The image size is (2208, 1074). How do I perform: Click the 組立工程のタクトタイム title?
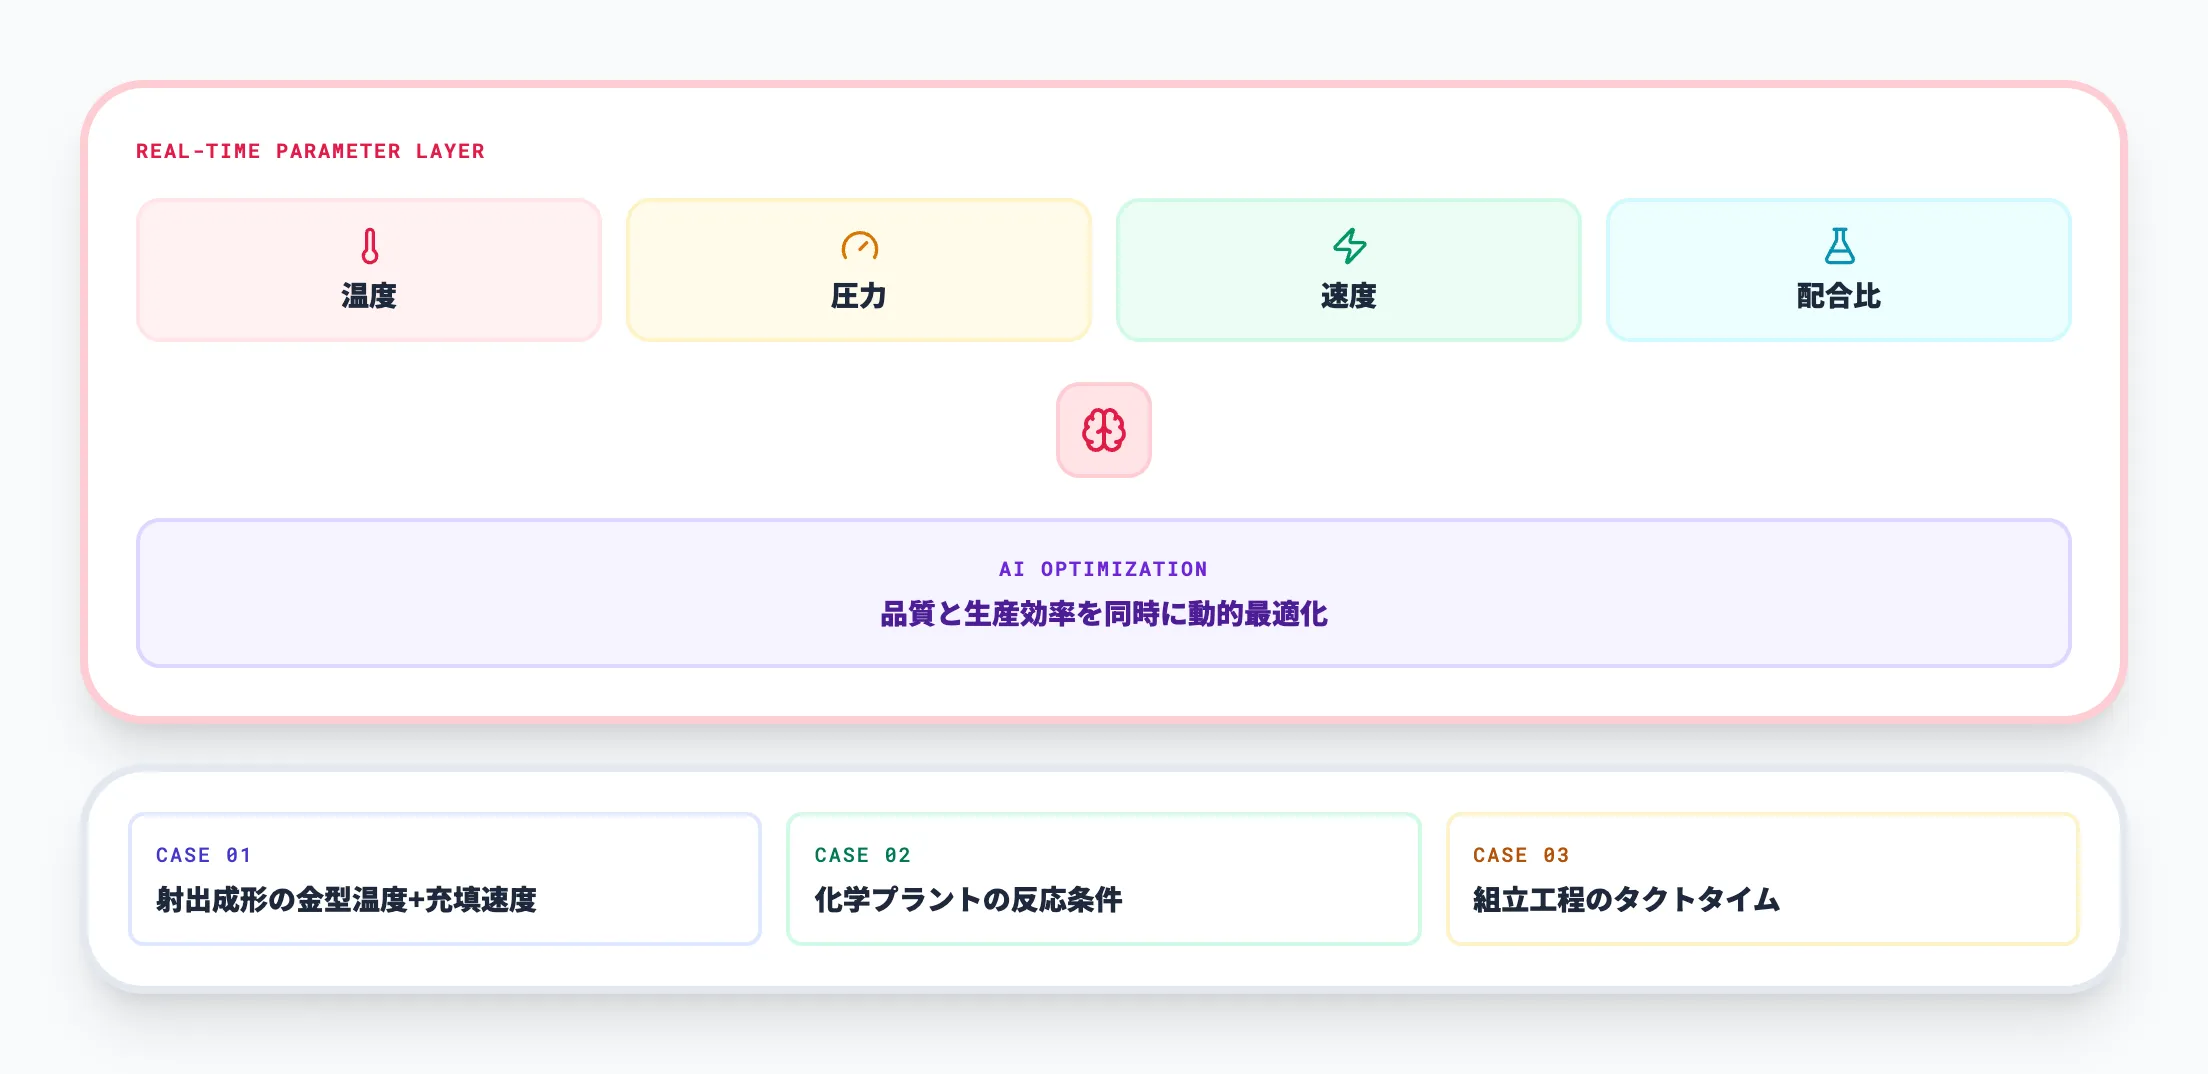point(1626,900)
